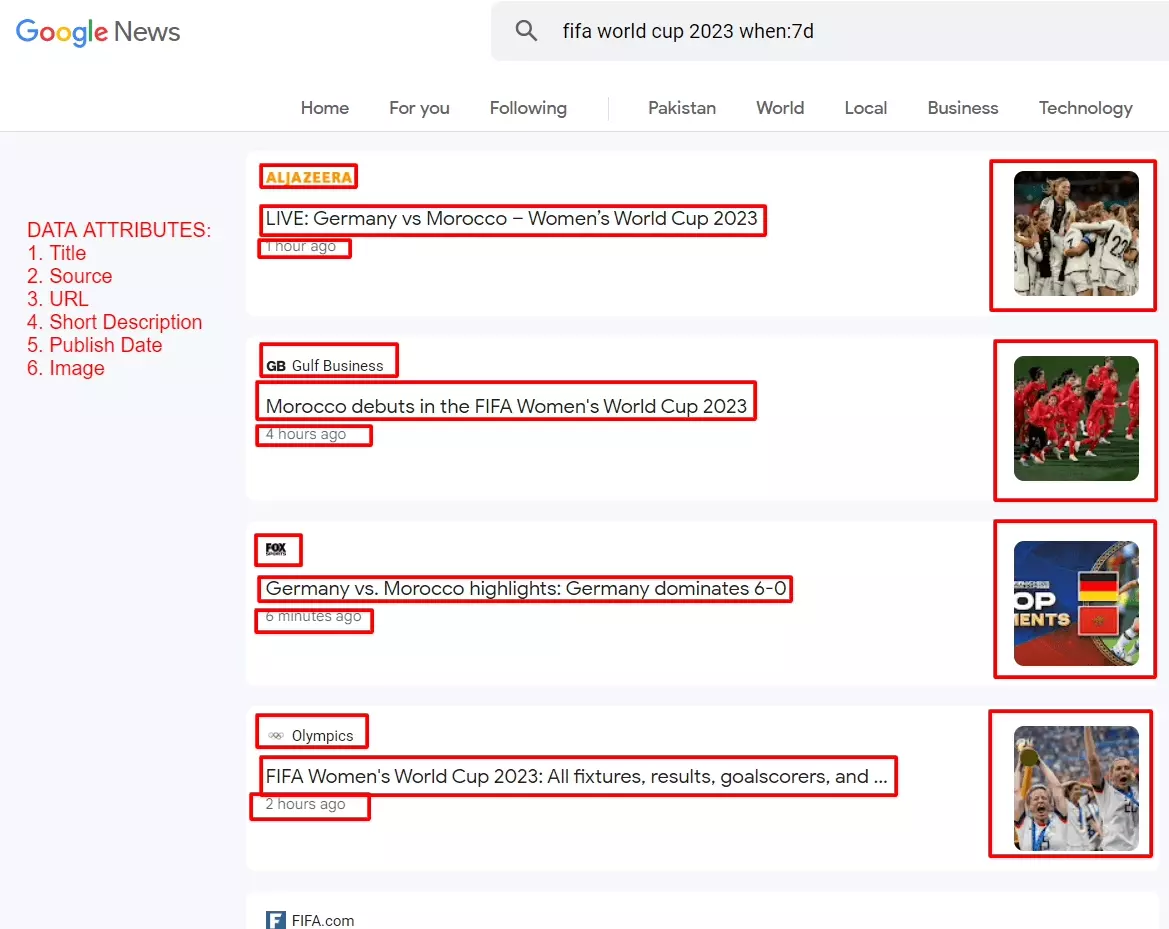Open the Germany vs Morocco live article
The image size is (1169, 929).
[512, 218]
